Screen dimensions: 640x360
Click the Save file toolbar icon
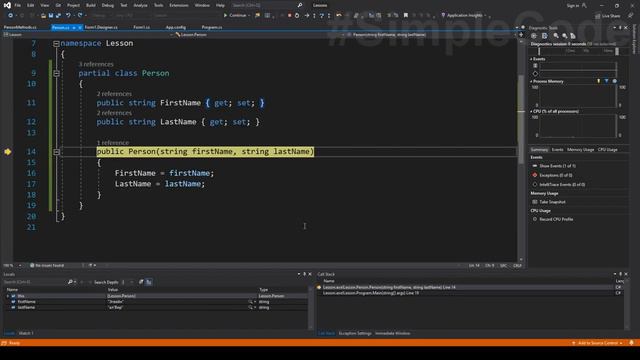tap(51, 16)
